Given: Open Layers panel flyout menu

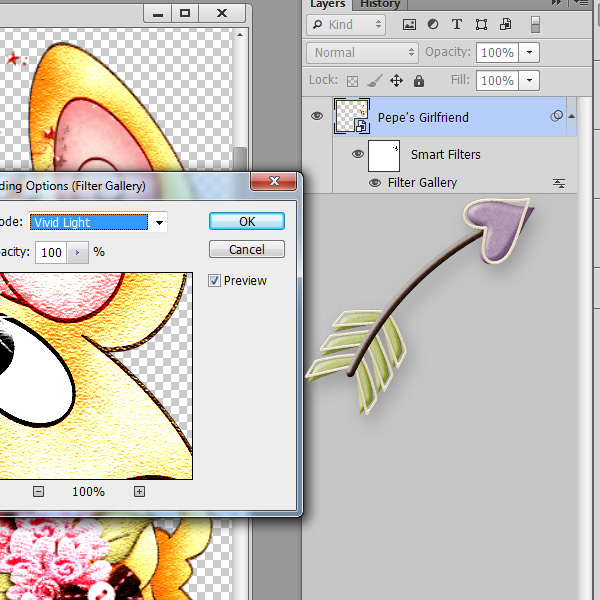Looking at the screenshot, I should pos(581,3).
